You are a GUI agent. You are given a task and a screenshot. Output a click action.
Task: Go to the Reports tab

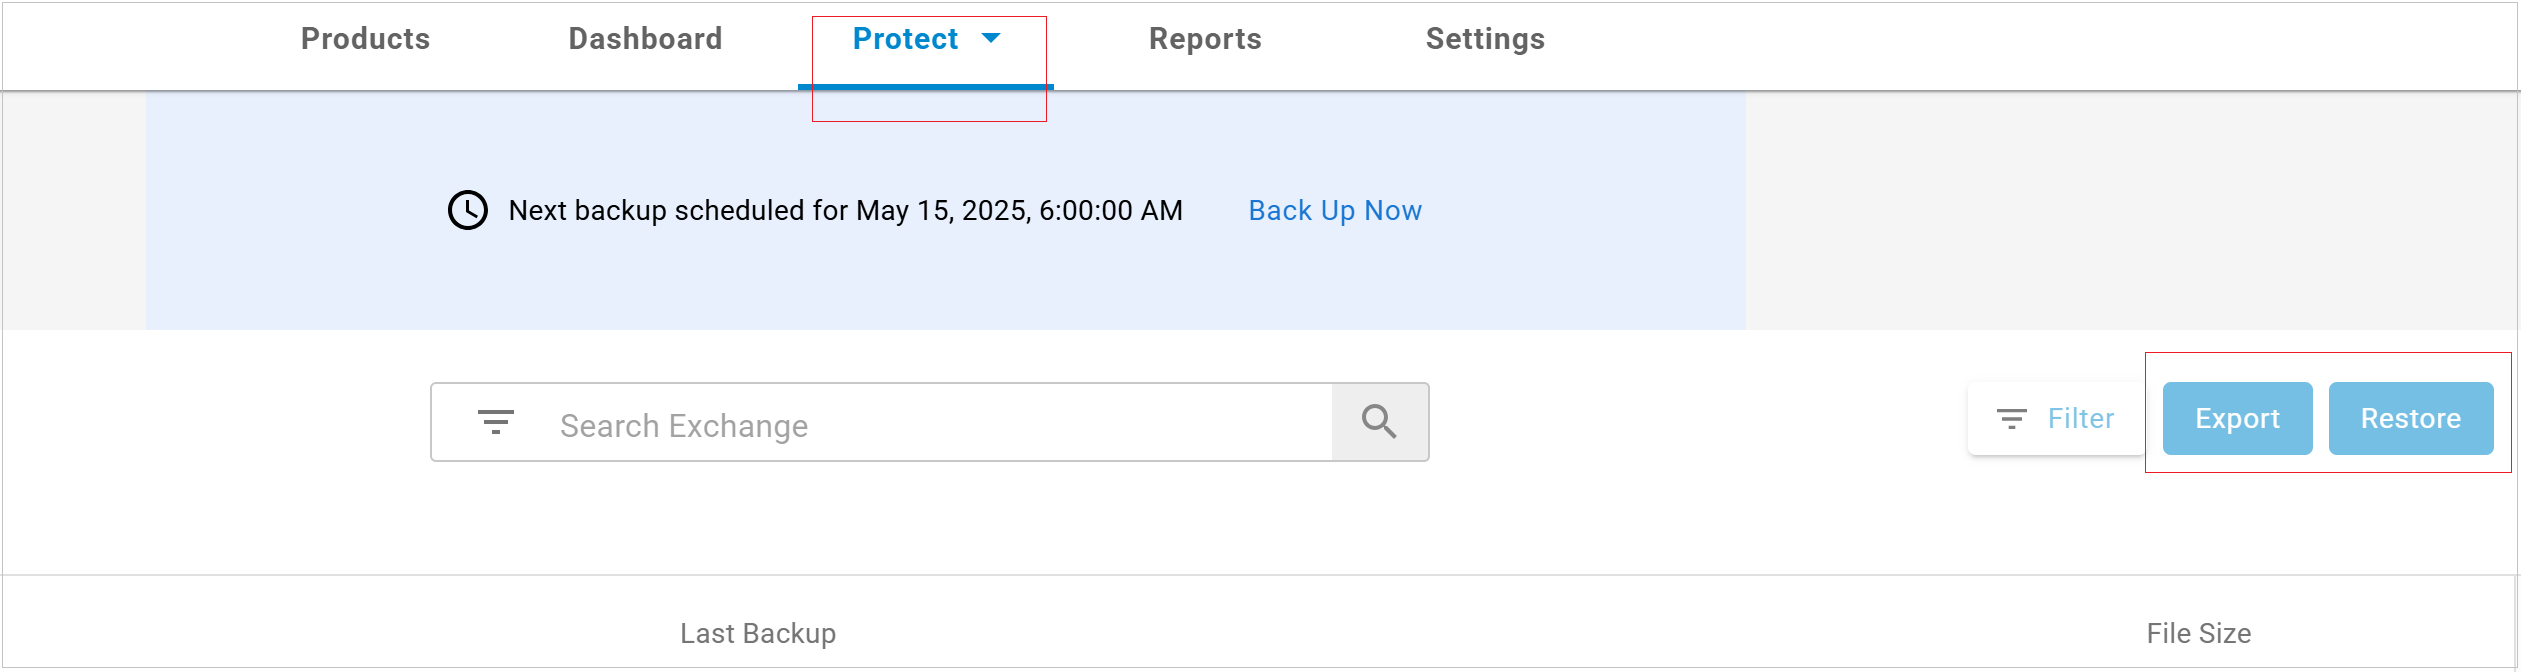point(1205,39)
